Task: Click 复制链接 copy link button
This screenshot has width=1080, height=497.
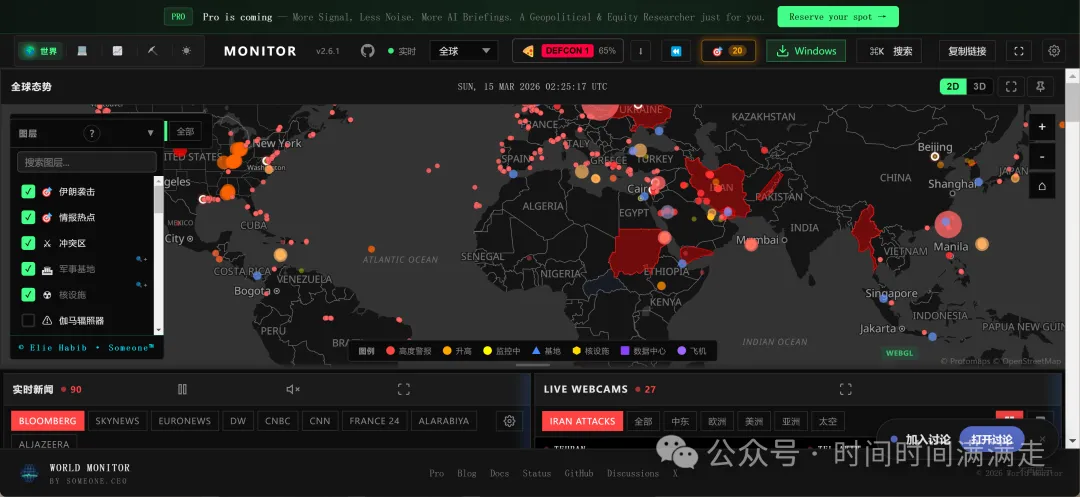Action: click(967, 51)
